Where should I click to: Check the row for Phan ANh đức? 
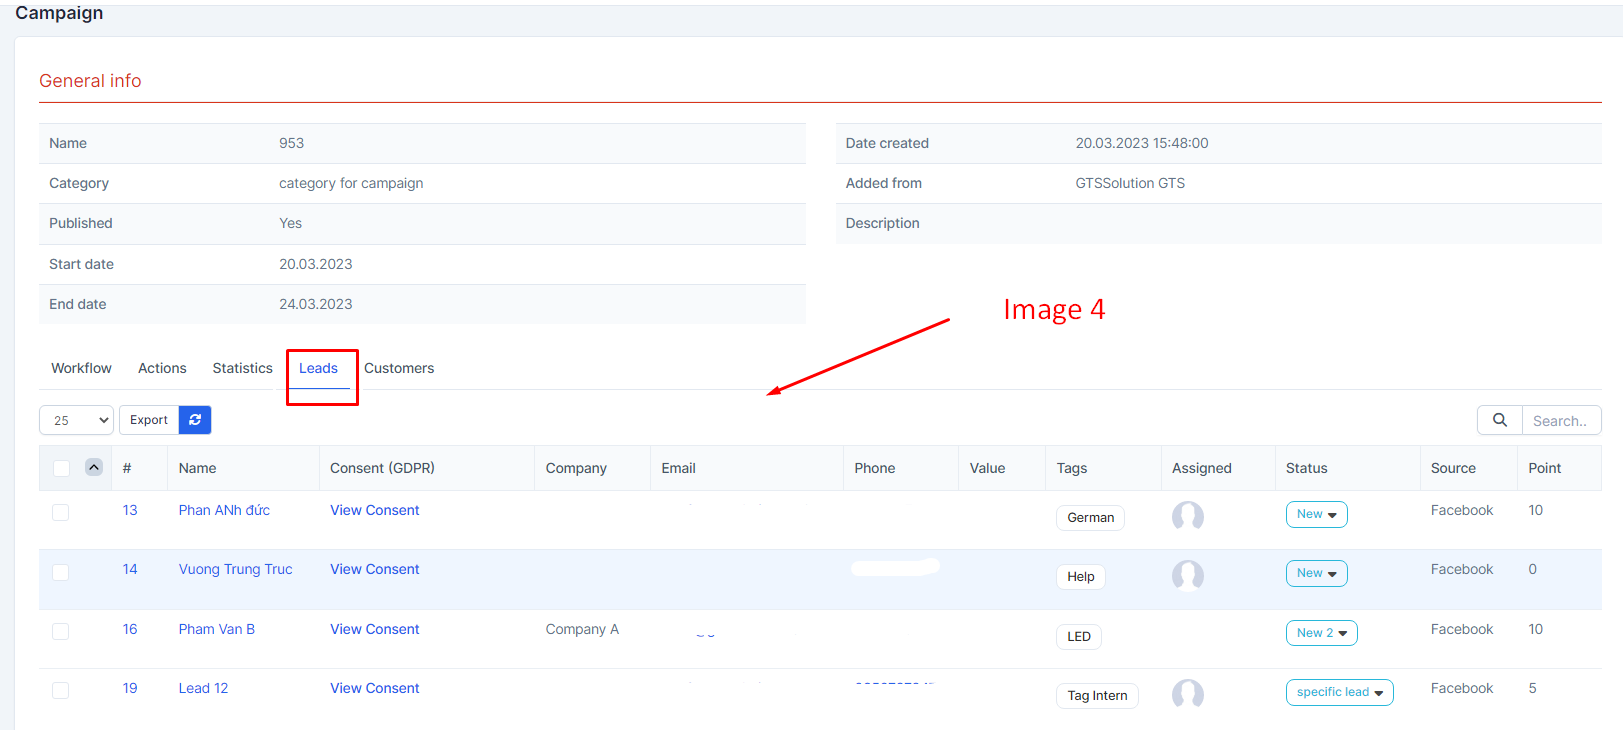tap(61, 512)
